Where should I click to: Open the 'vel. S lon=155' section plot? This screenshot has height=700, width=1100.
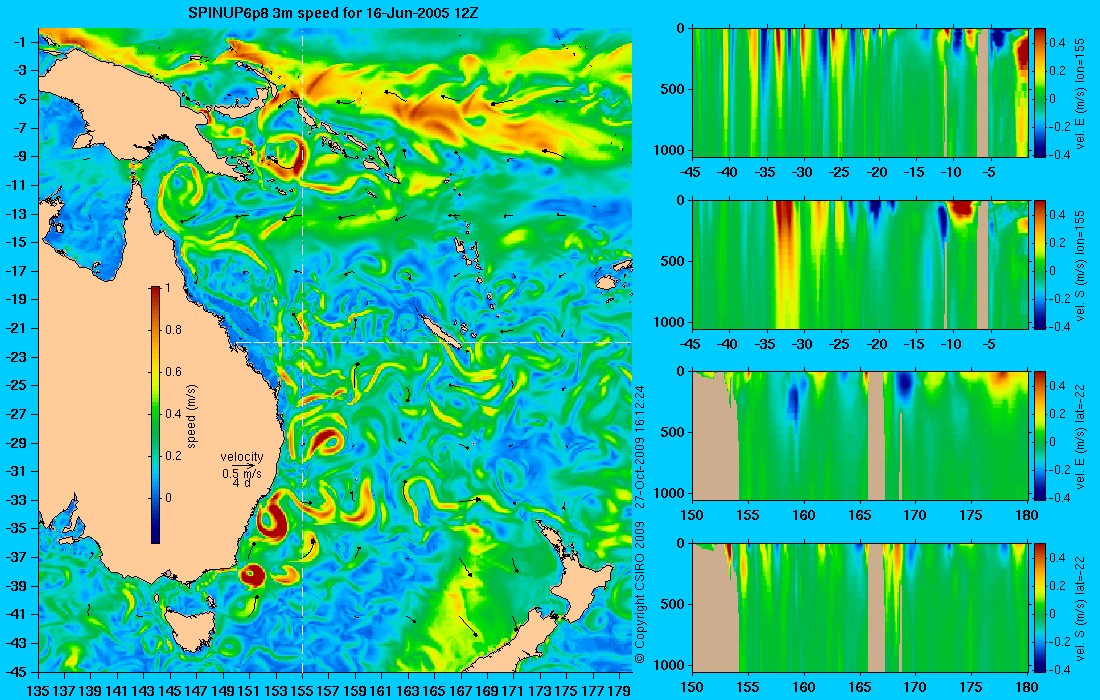click(x=860, y=264)
